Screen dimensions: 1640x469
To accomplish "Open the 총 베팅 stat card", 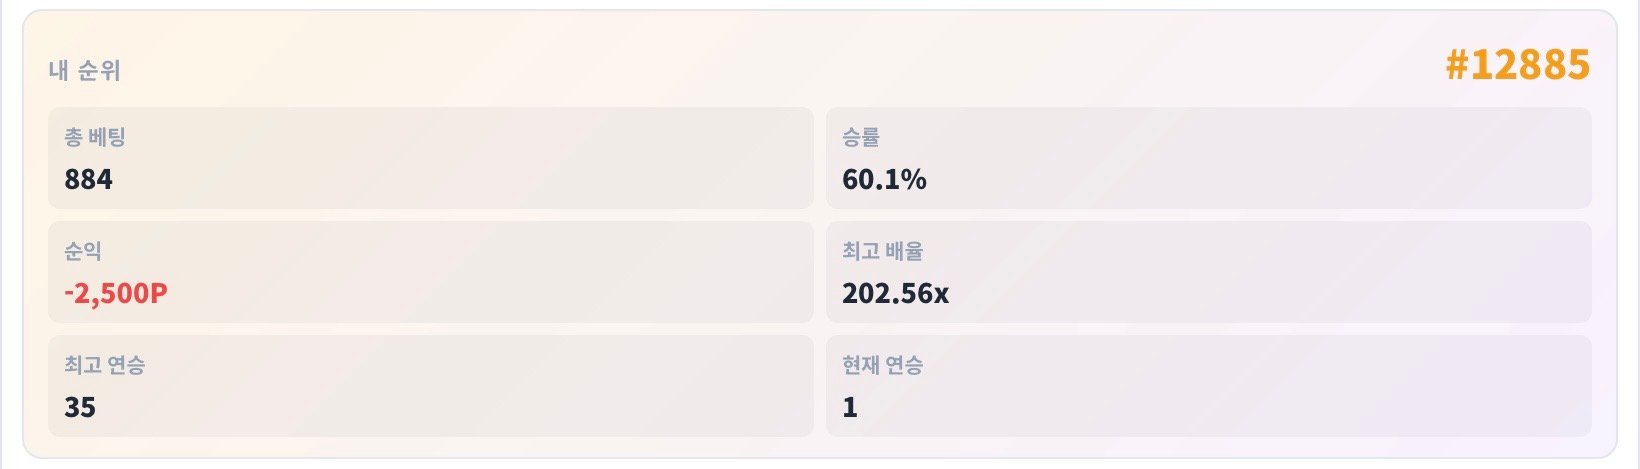I will click(x=431, y=158).
